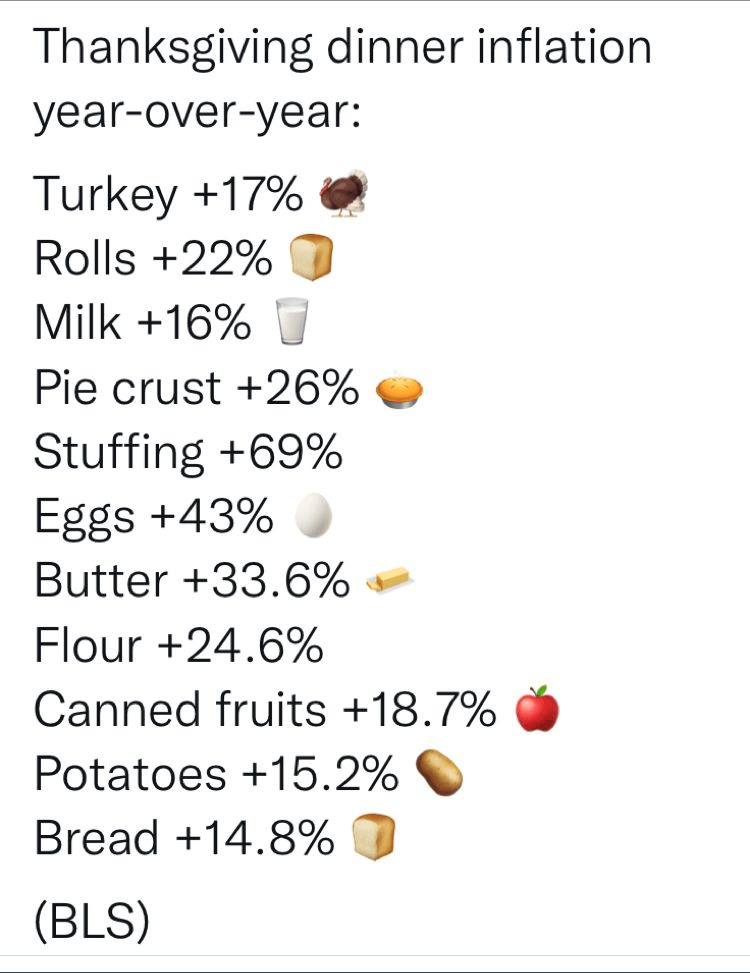Select the "Flour +24.6%" line
Image resolution: width=750 pixels, height=973 pixels.
[179, 646]
